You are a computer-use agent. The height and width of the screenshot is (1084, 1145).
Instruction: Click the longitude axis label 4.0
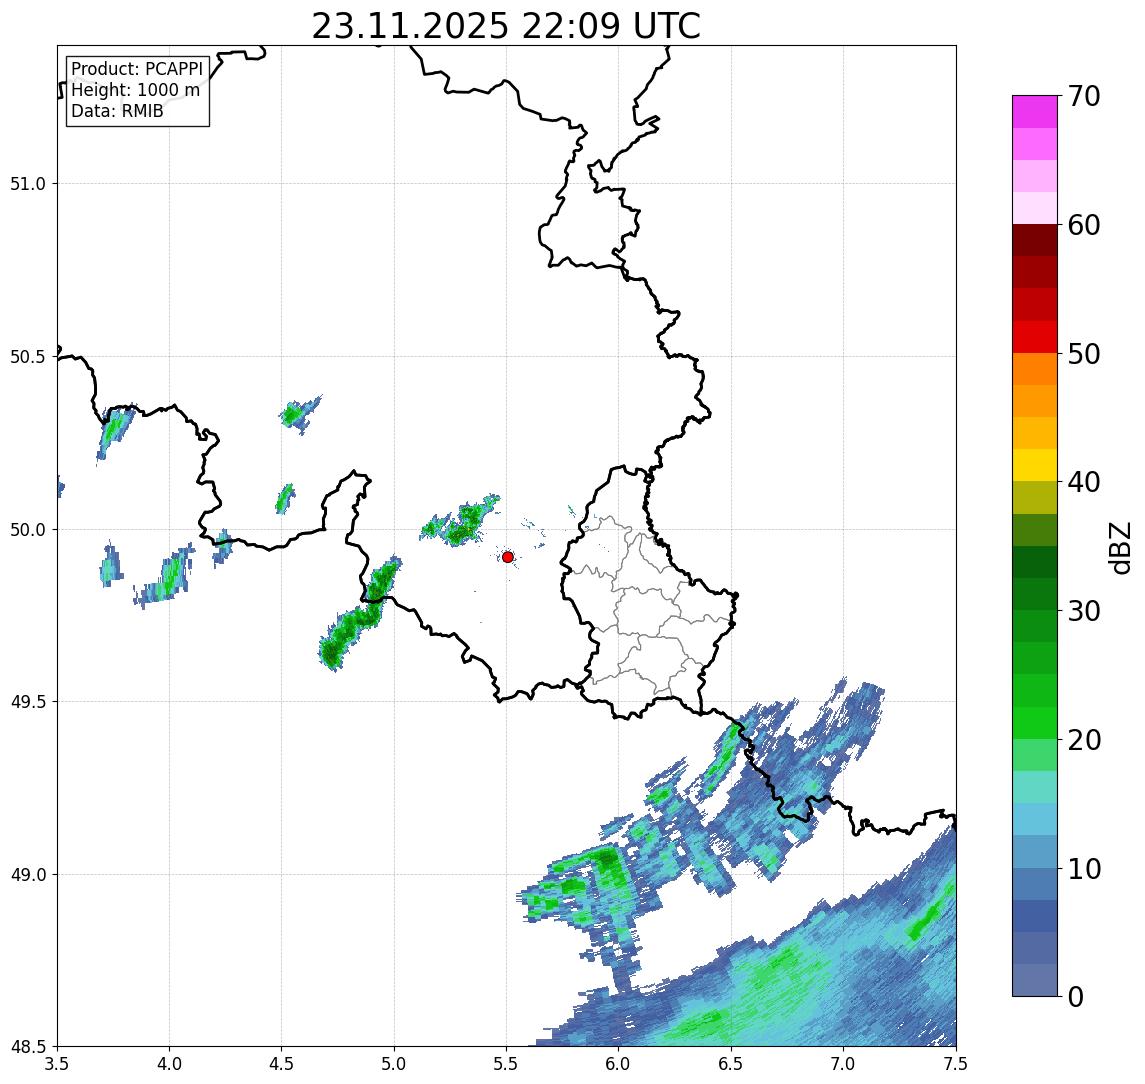(x=169, y=1064)
